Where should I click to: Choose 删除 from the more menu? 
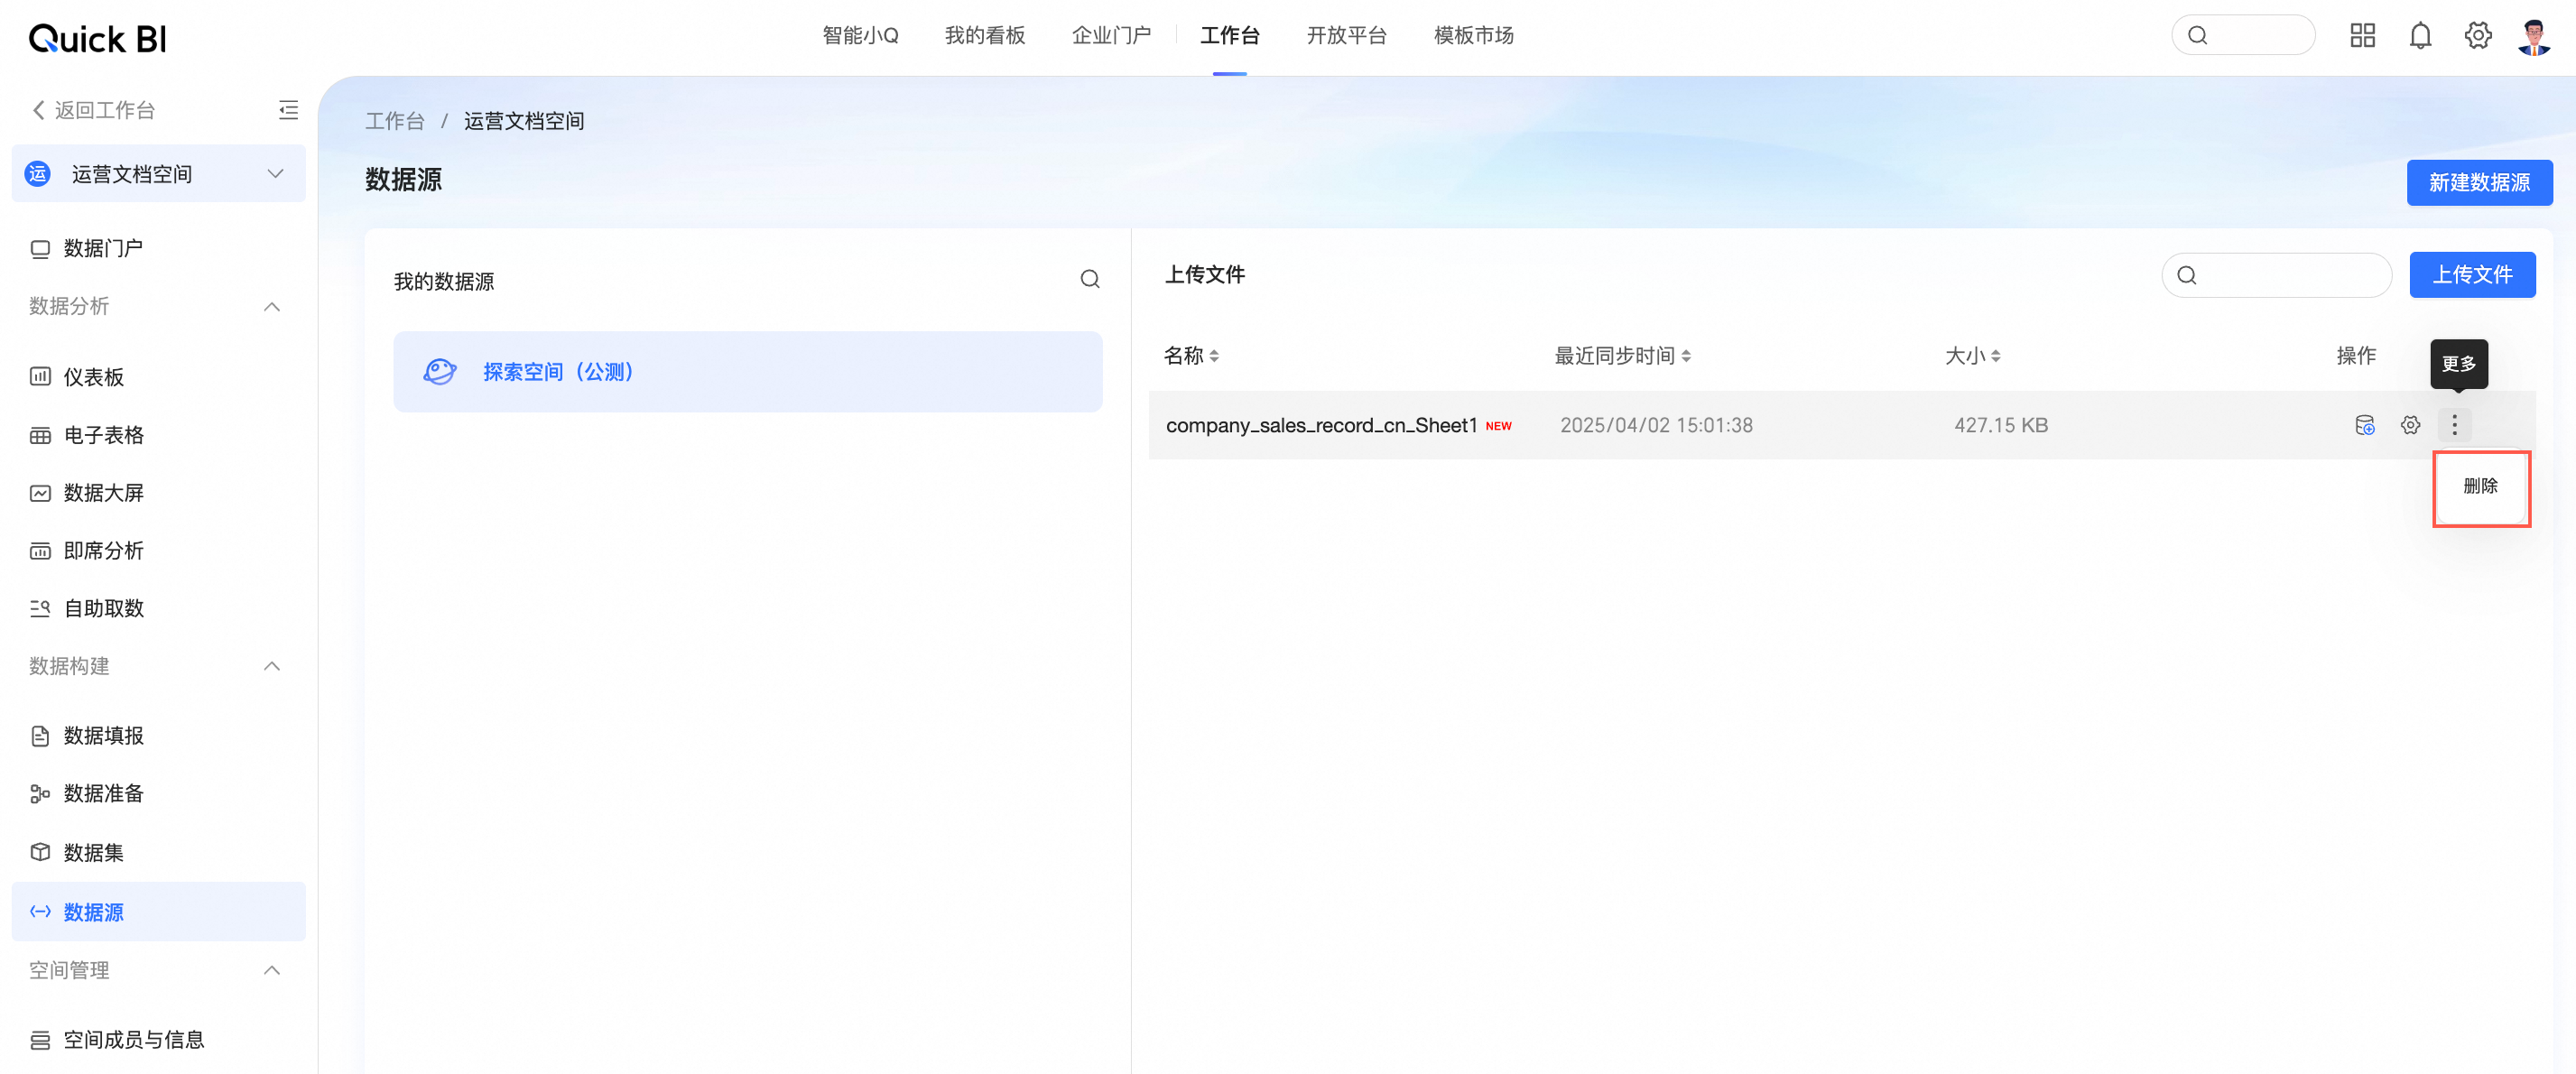click(2481, 487)
